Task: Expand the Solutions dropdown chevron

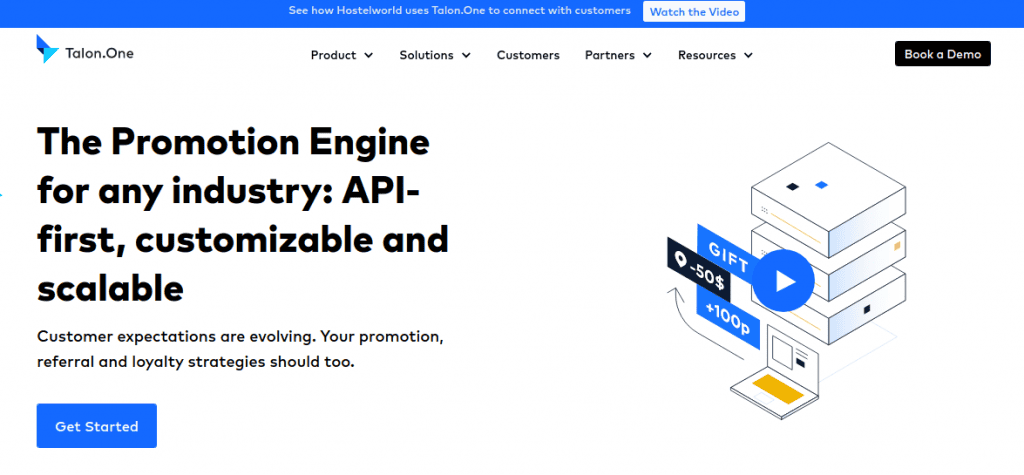Action: 466,56
